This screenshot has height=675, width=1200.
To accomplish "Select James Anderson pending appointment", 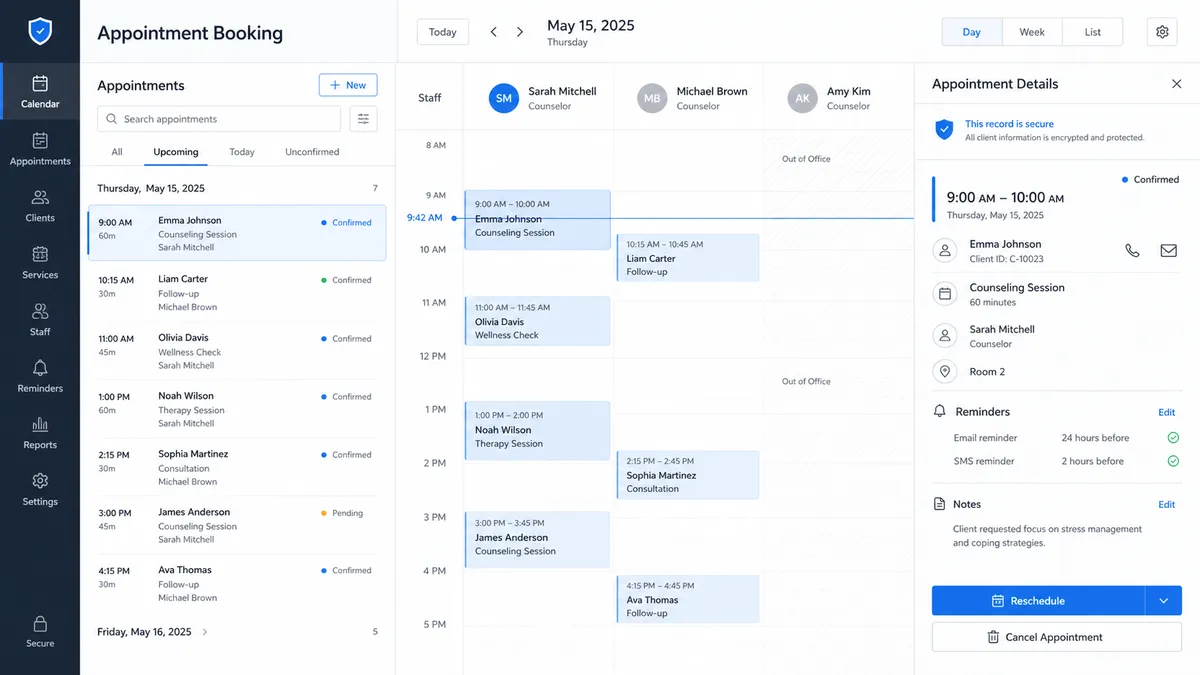I will [x=237, y=525].
